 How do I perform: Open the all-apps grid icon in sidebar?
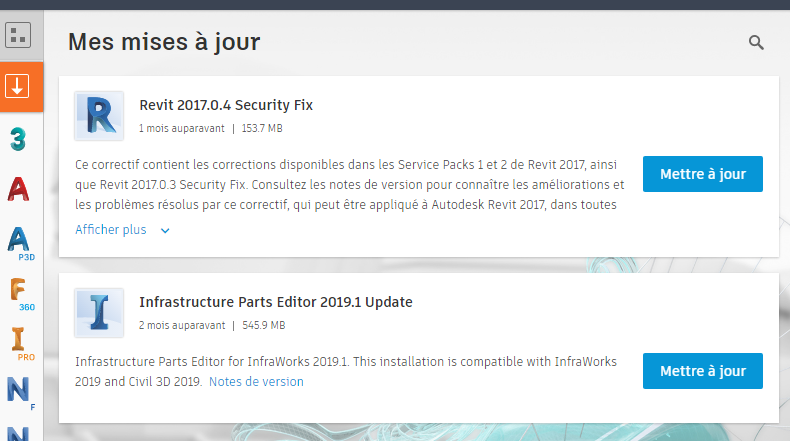[x=18, y=36]
